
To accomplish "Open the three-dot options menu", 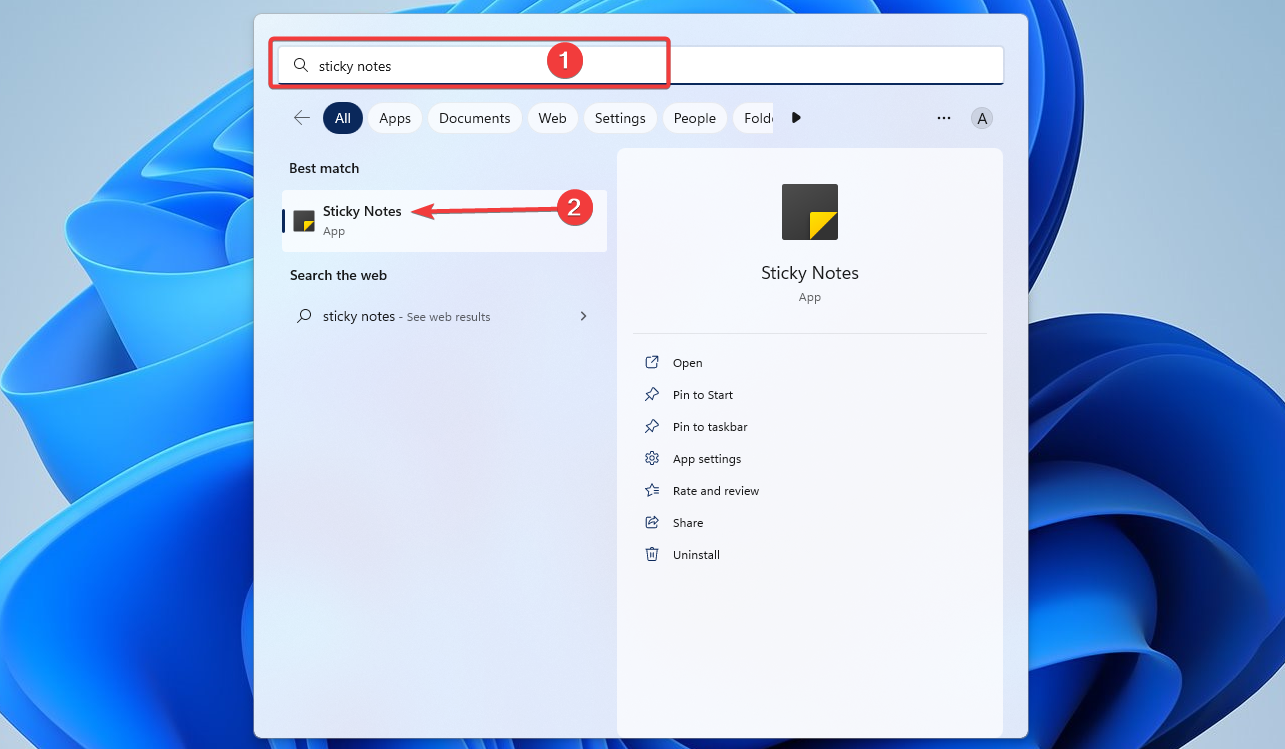I will 944,118.
